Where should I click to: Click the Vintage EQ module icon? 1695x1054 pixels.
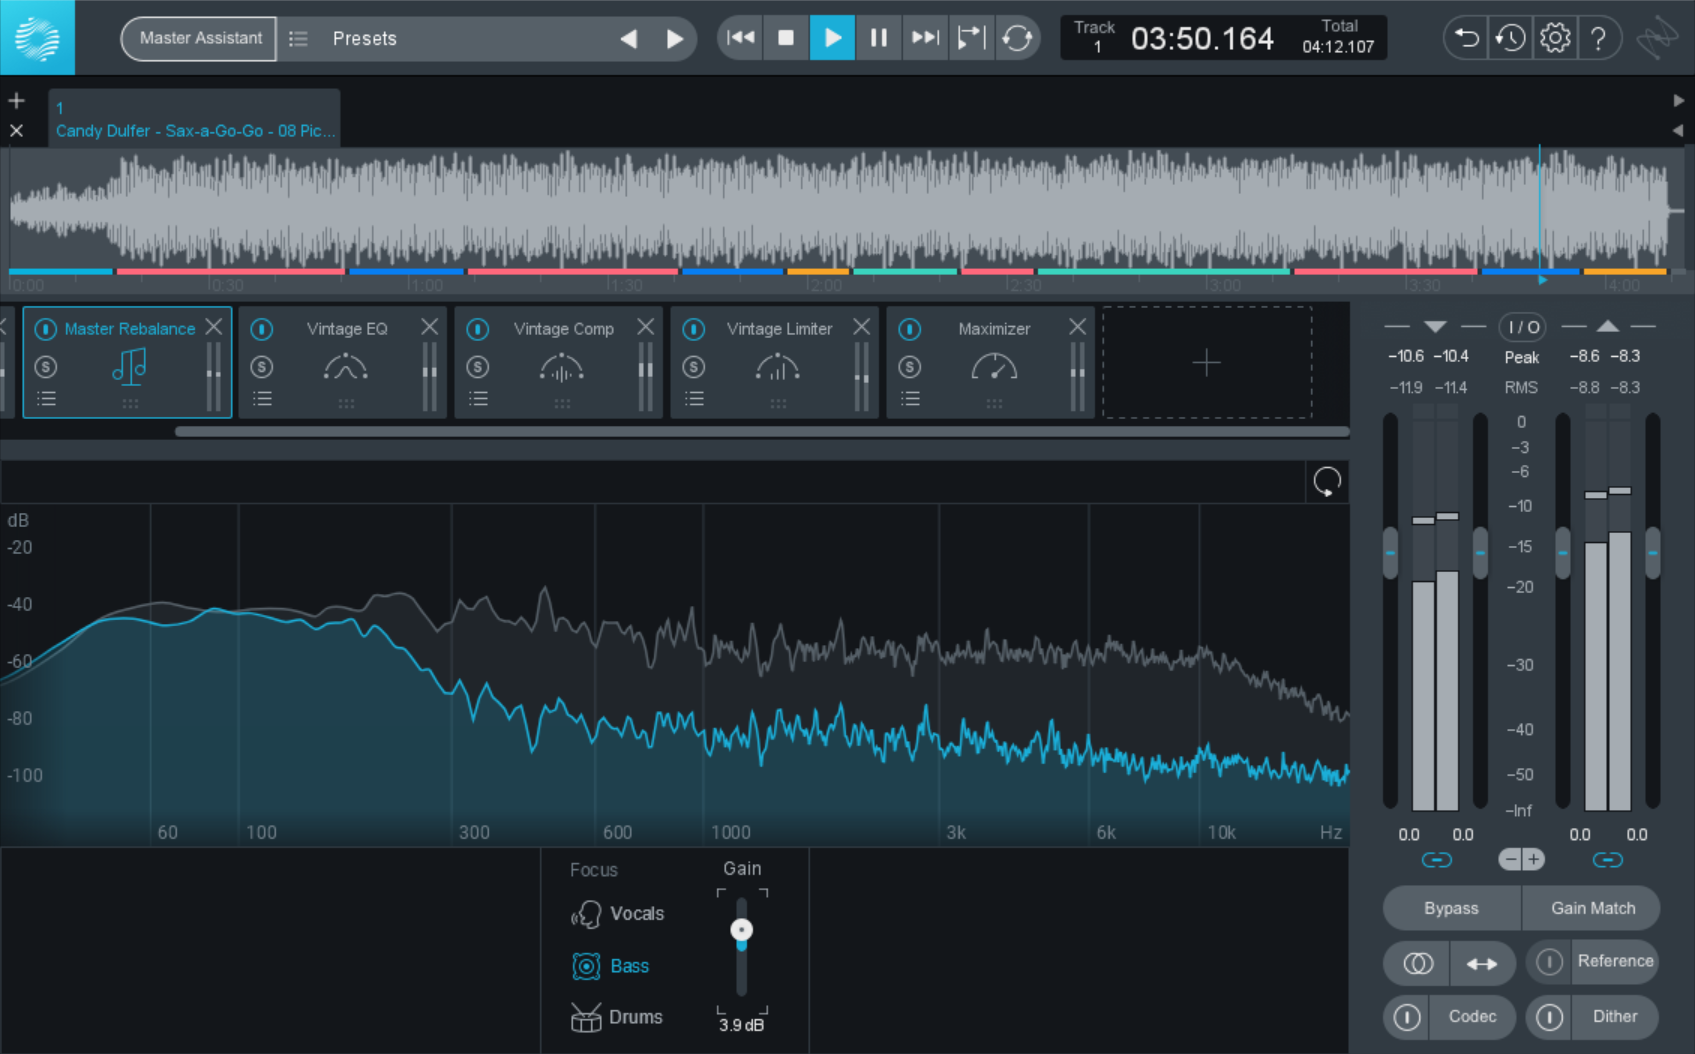coord(345,368)
